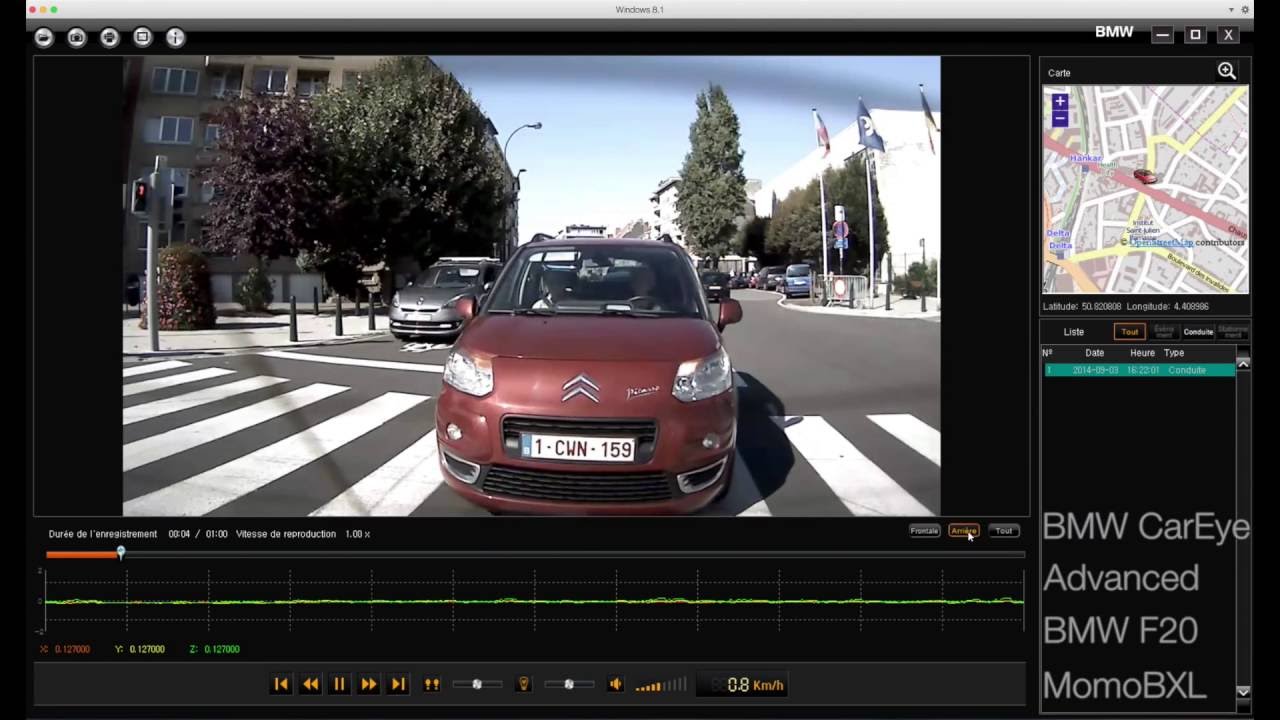Image resolution: width=1280 pixels, height=720 pixels.
Task: Click the Date column header
Action: (1095, 353)
